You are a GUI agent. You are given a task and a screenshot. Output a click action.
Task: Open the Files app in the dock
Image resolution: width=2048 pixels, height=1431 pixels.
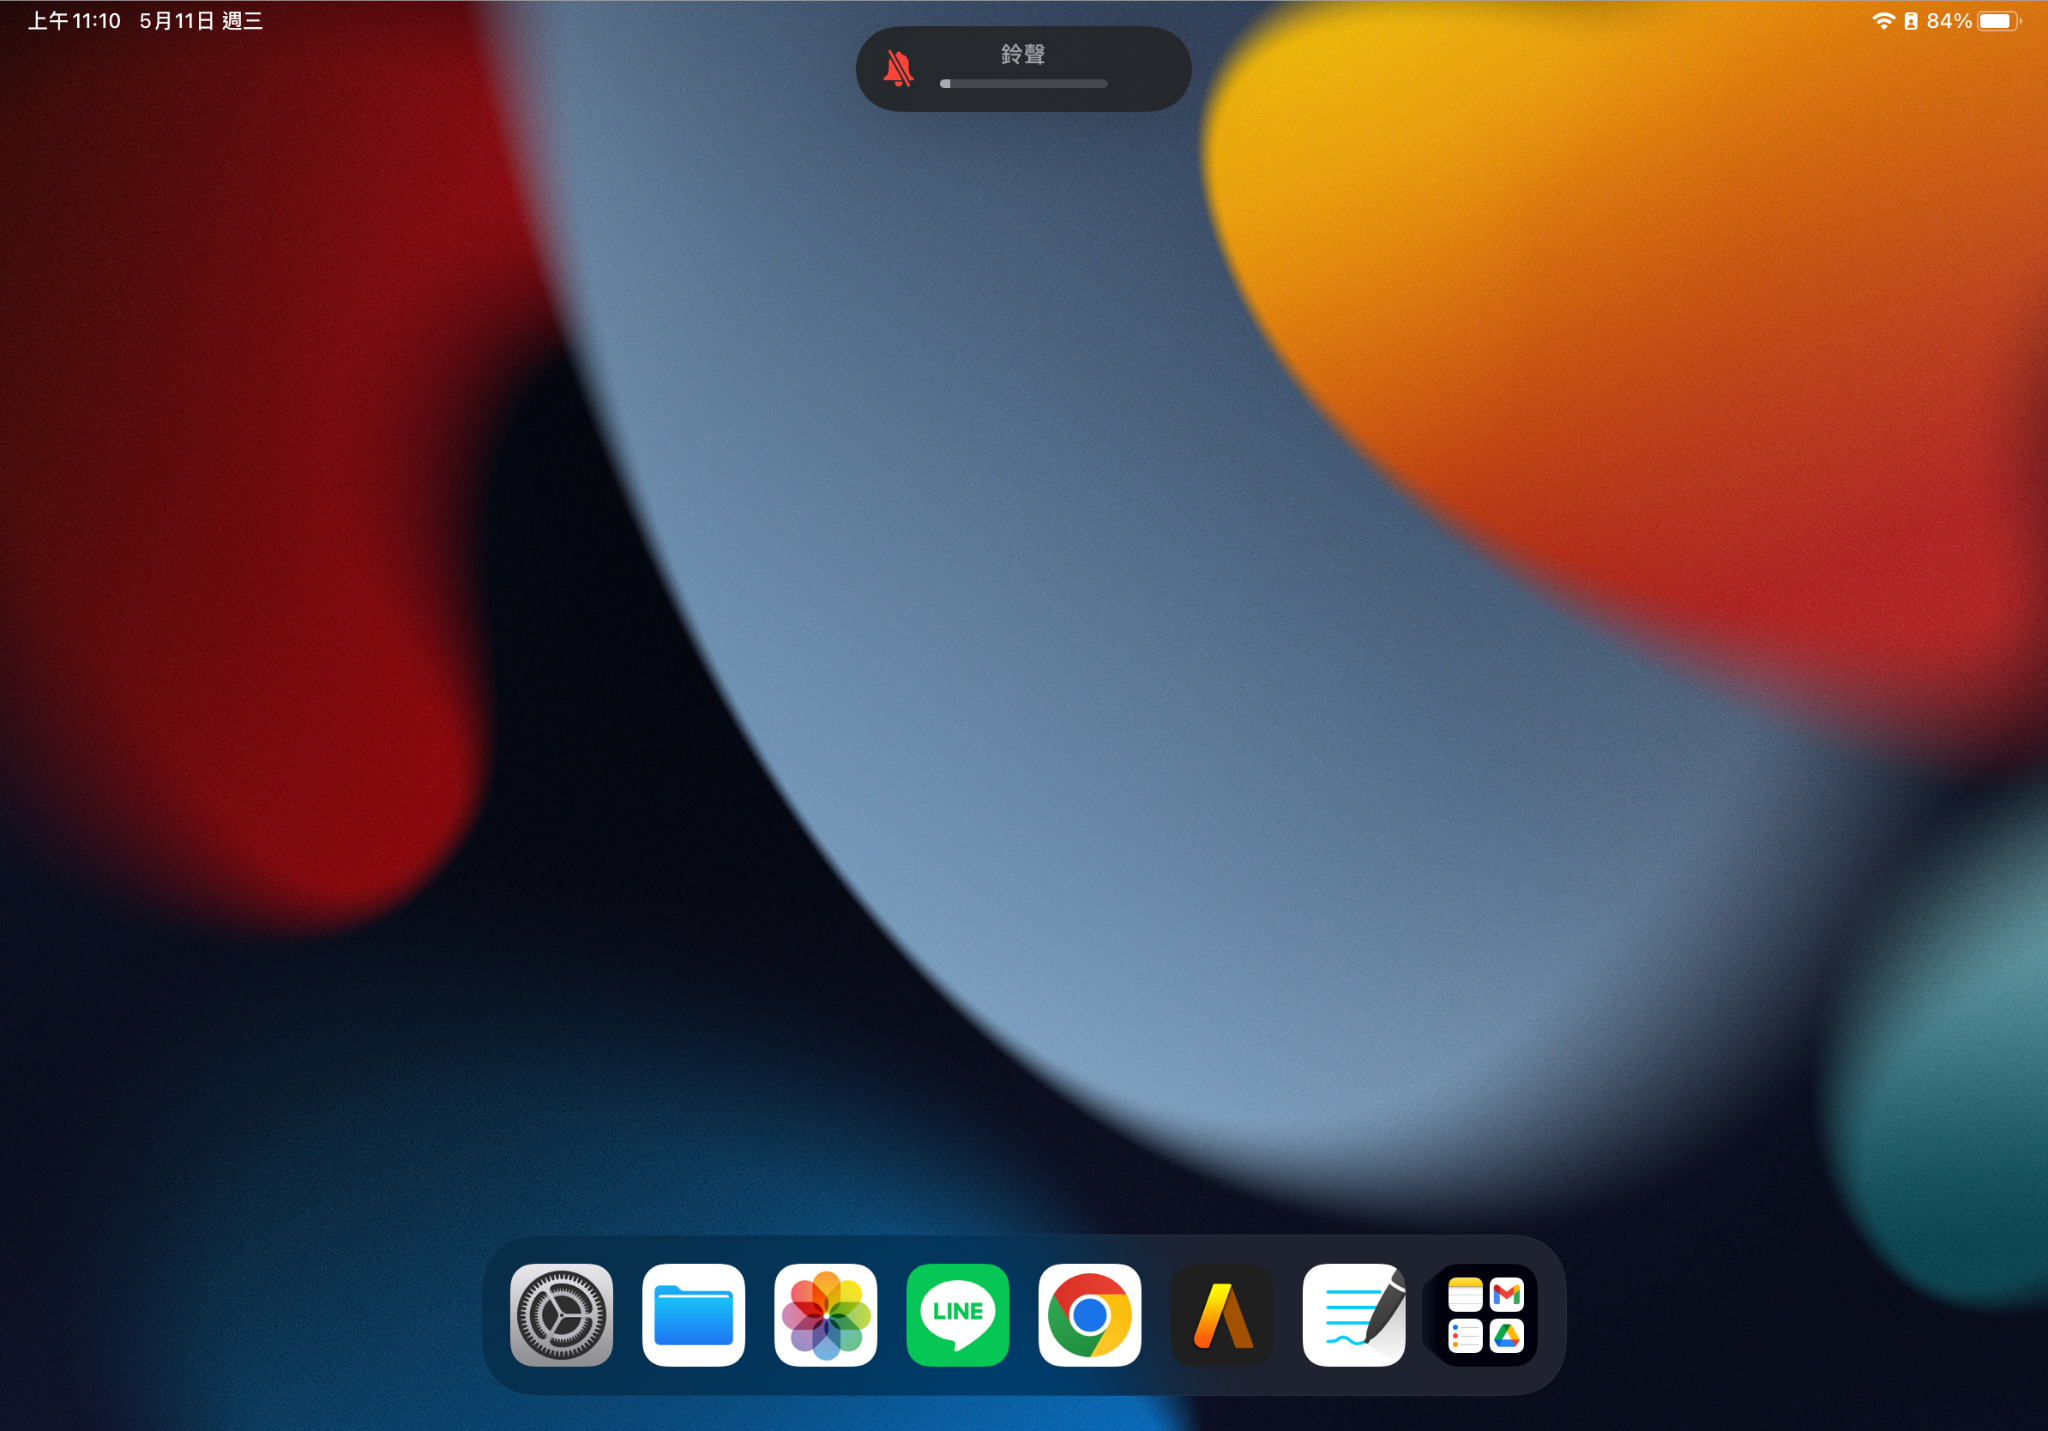693,1314
